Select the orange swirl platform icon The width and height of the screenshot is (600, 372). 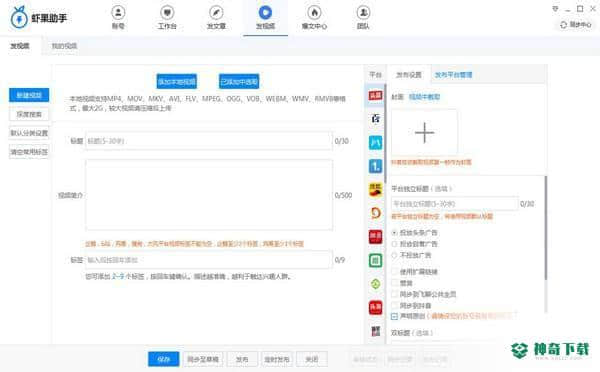click(375, 213)
